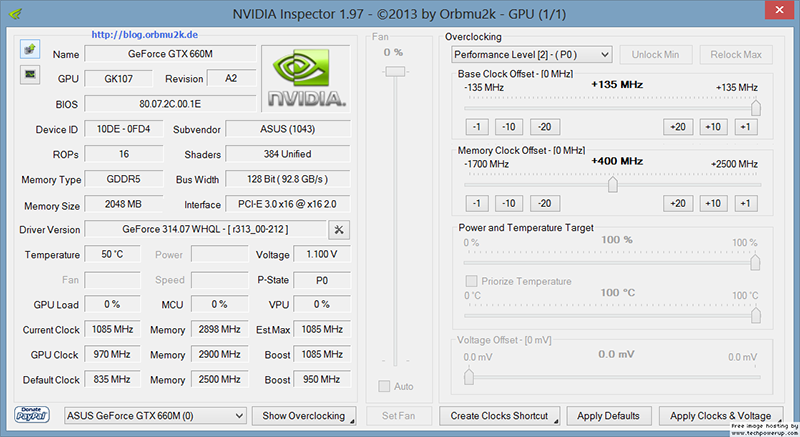This screenshot has height=437, width=800.
Task: Click the Est.Max value 1085 MHz
Action: click(x=322, y=329)
